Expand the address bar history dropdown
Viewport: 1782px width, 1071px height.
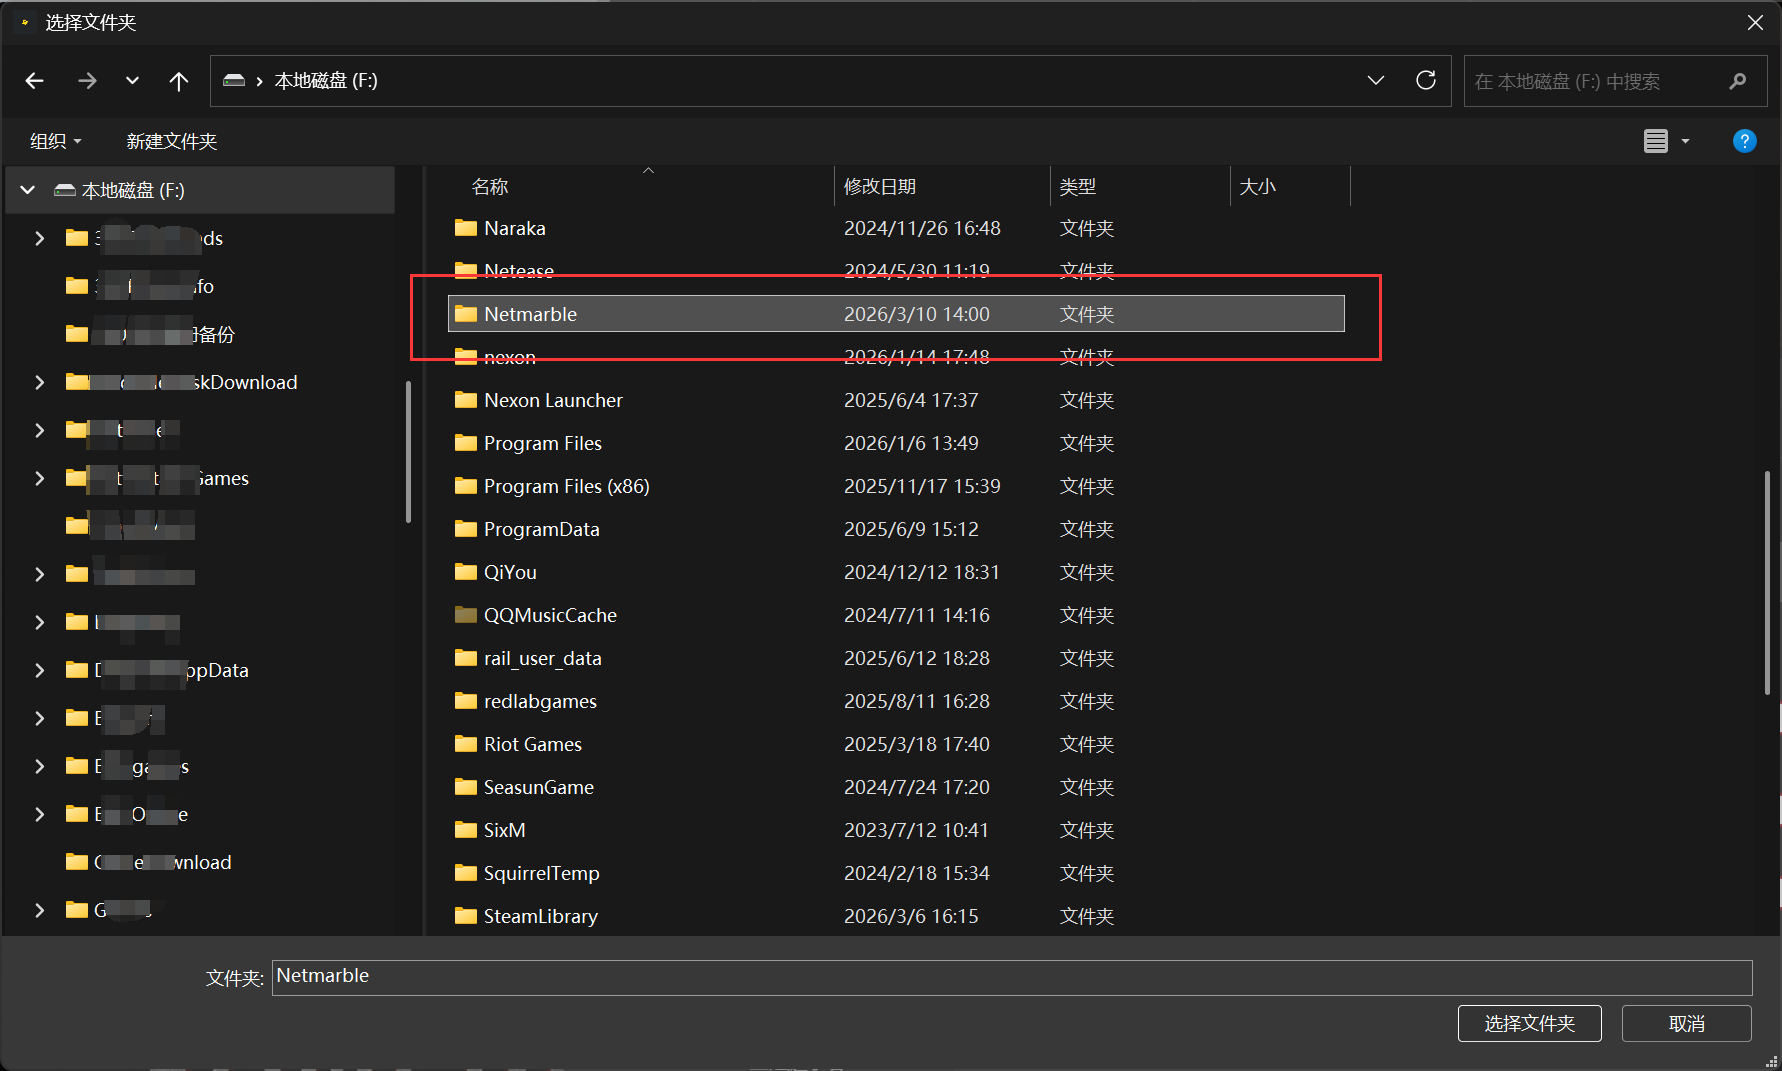click(x=1375, y=81)
